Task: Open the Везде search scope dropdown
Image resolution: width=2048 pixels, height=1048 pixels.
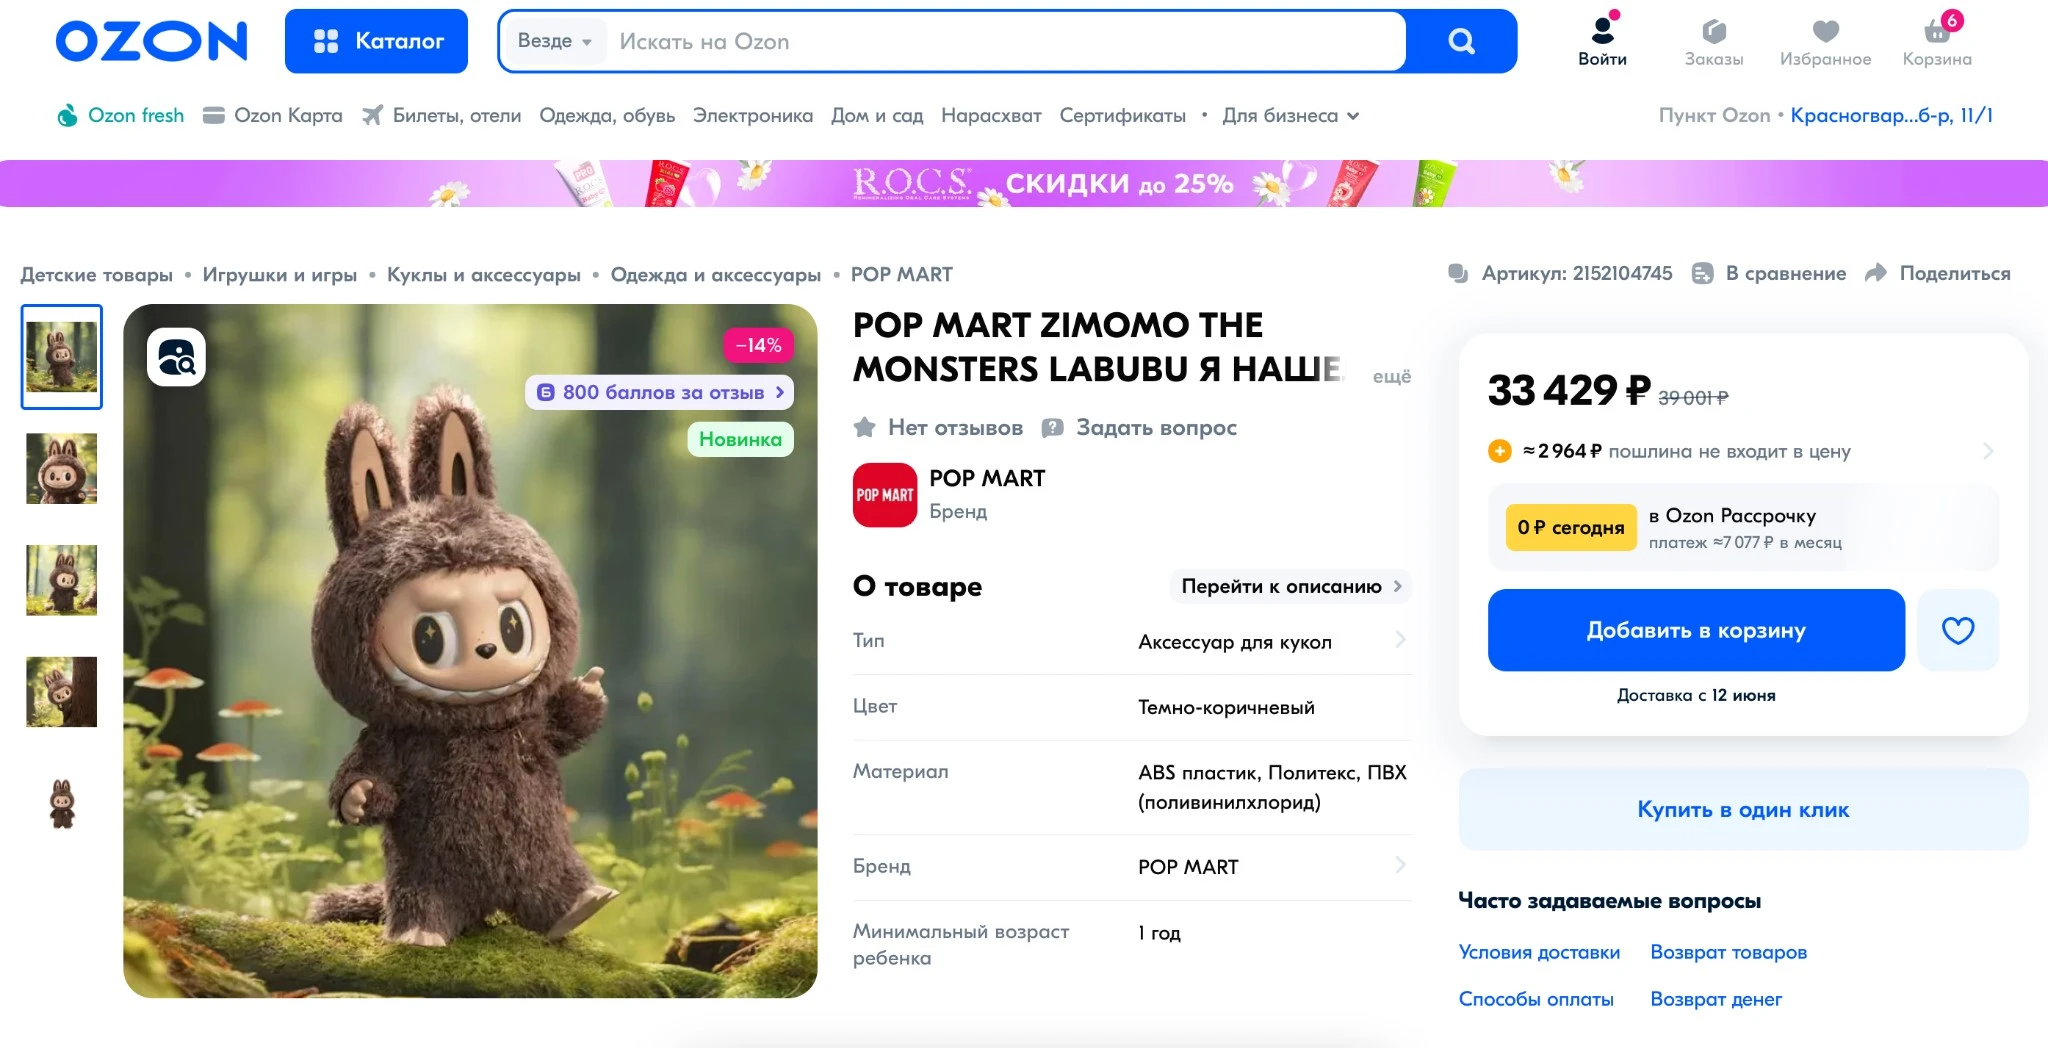Action: tap(555, 41)
